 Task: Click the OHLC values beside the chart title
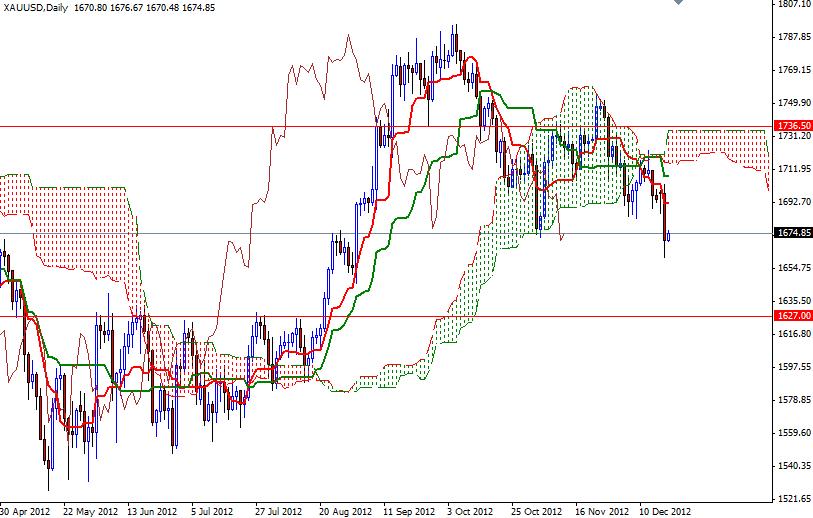145,8
